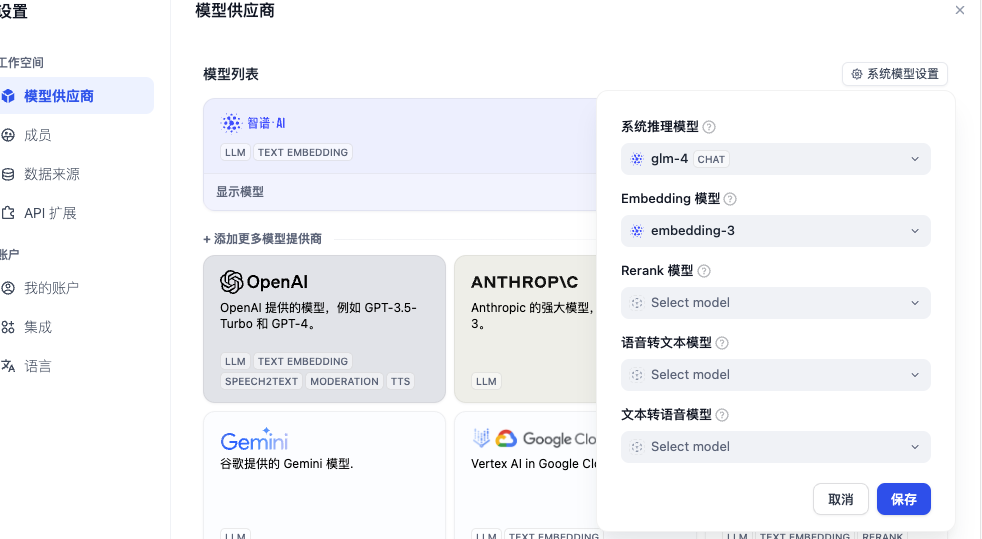
Task: Click the 我的账户 user icon
Action: click(8, 288)
